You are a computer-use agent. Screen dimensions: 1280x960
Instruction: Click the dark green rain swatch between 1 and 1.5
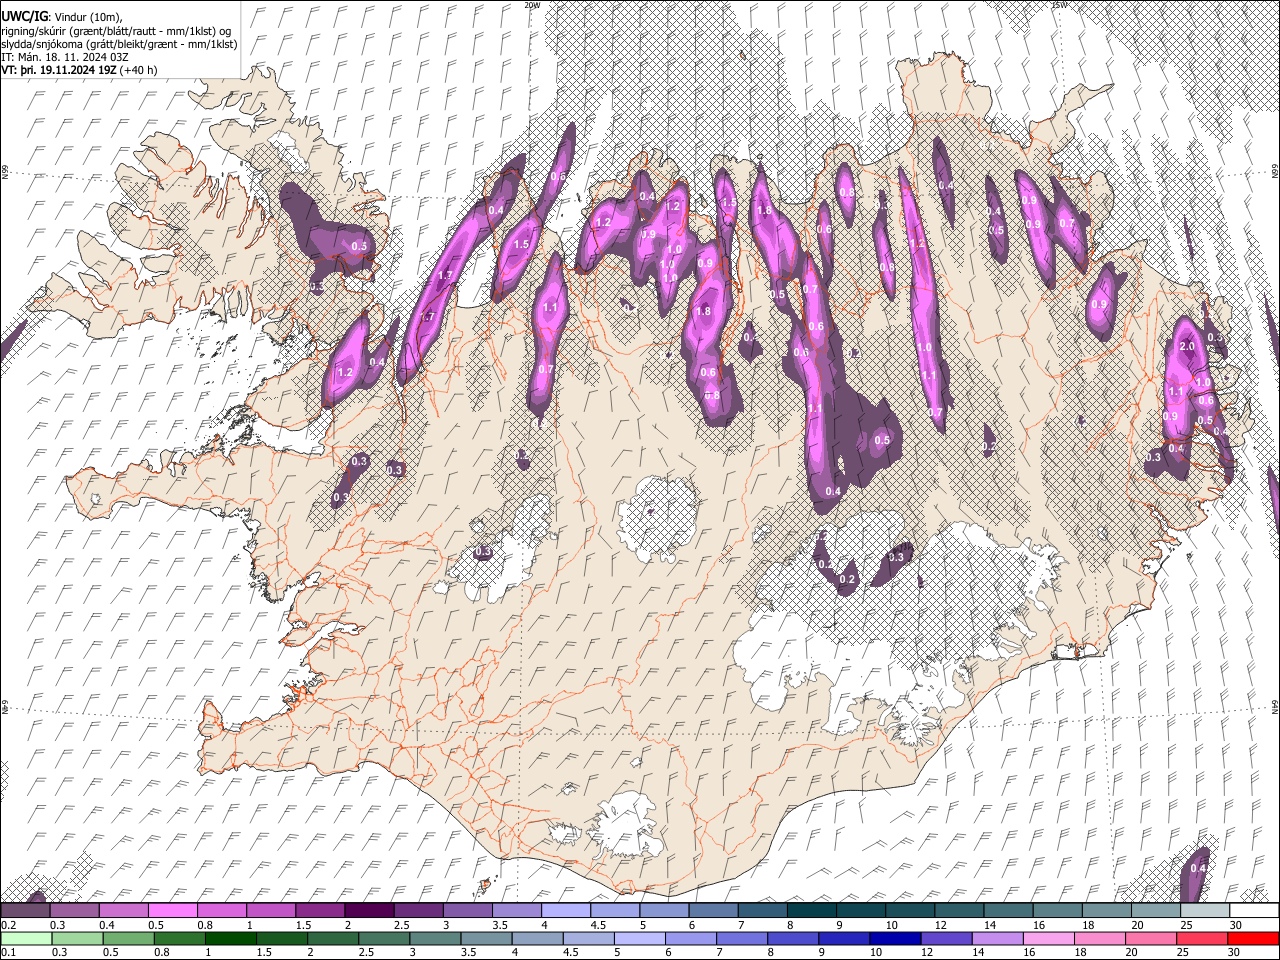pos(230,938)
